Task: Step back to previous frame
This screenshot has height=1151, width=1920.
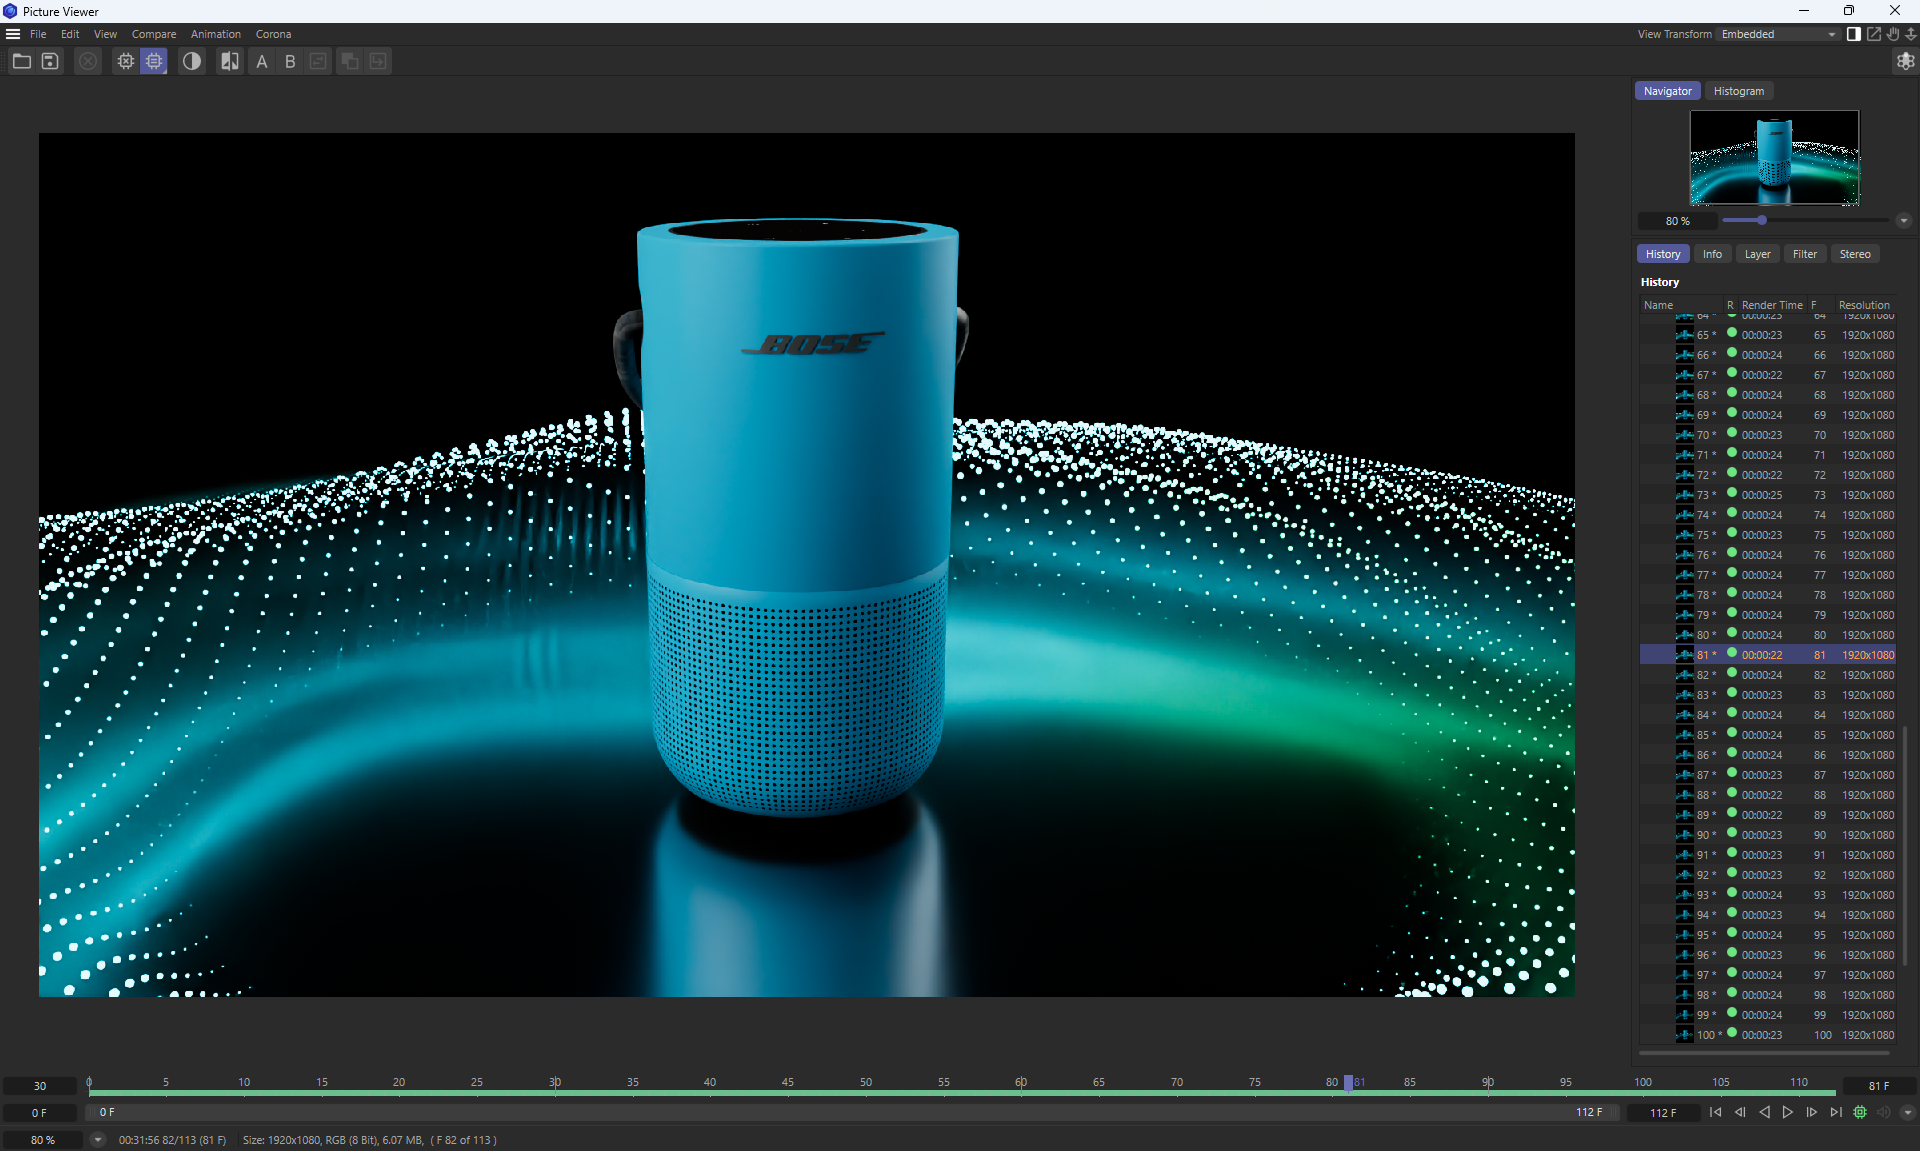Action: [x=1740, y=1112]
